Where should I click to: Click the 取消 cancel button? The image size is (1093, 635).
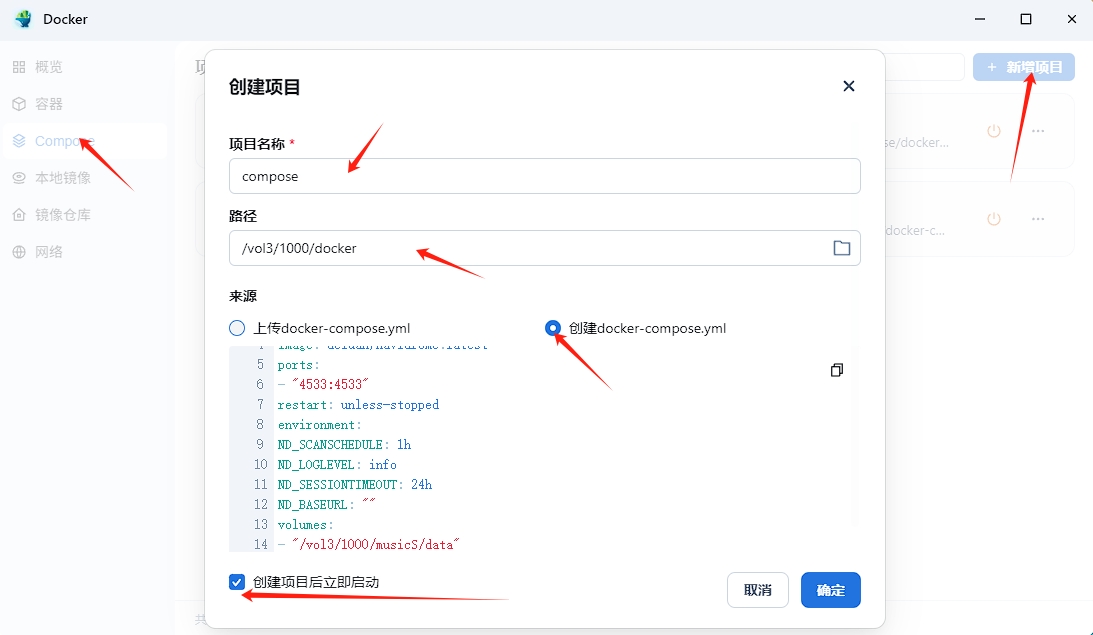(758, 590)
